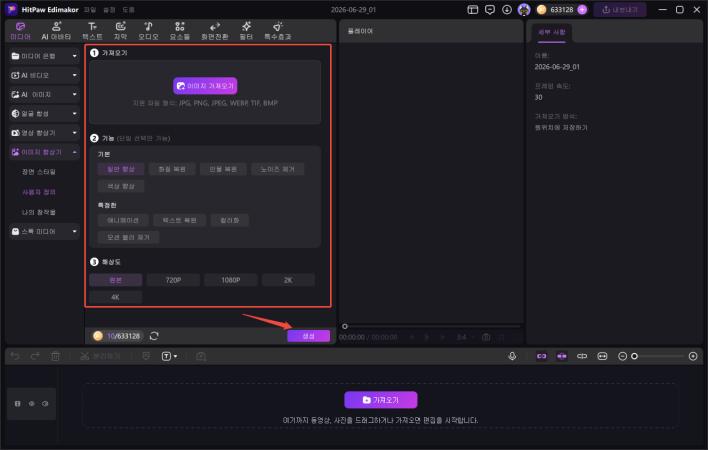Click the undo arrow in timeline toolbar

tap(15, 356)
